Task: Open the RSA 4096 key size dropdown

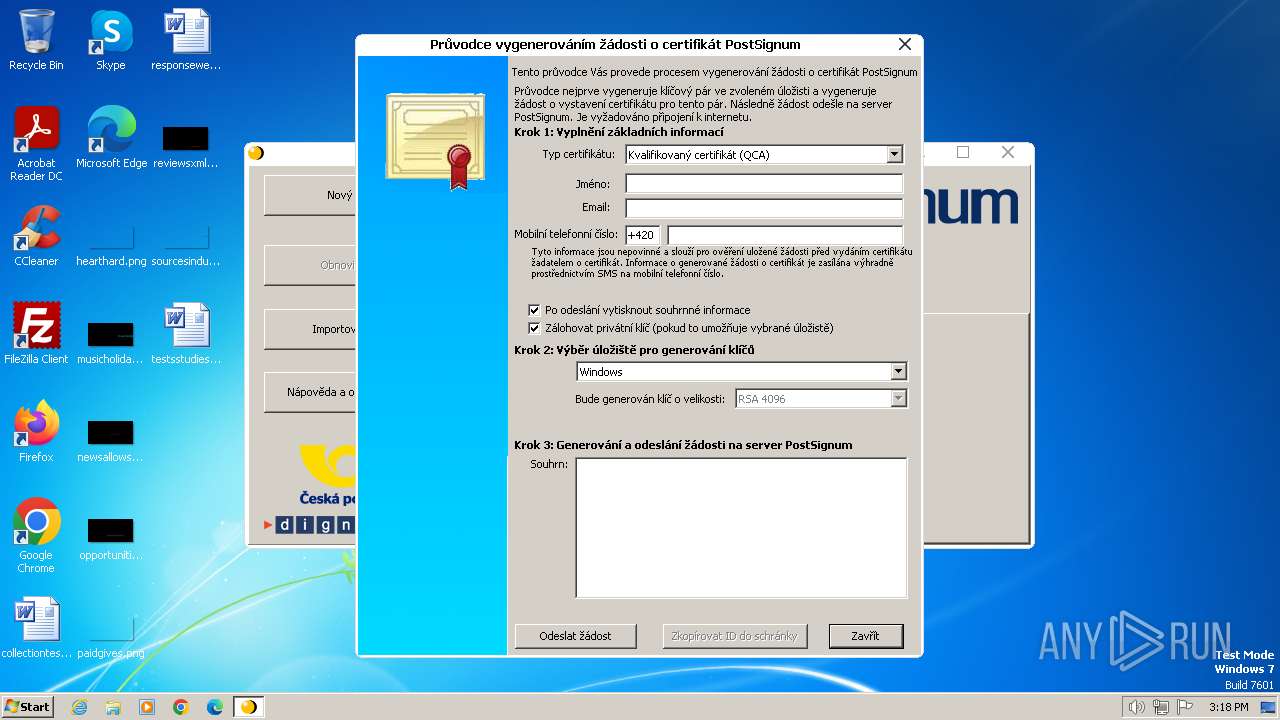Action: point(898,399)
